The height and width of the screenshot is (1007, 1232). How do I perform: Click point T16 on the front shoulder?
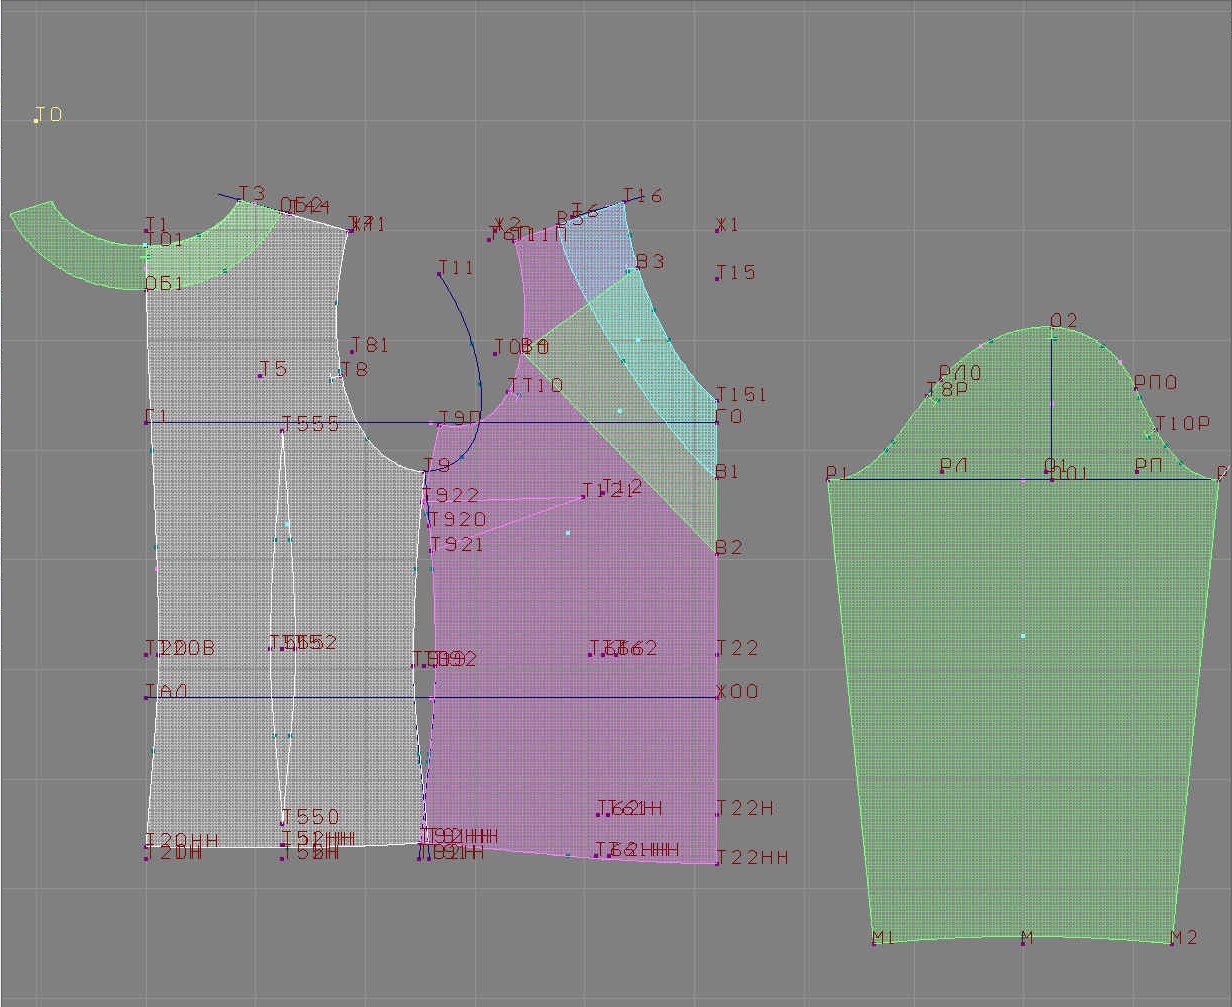click(625, 202)
